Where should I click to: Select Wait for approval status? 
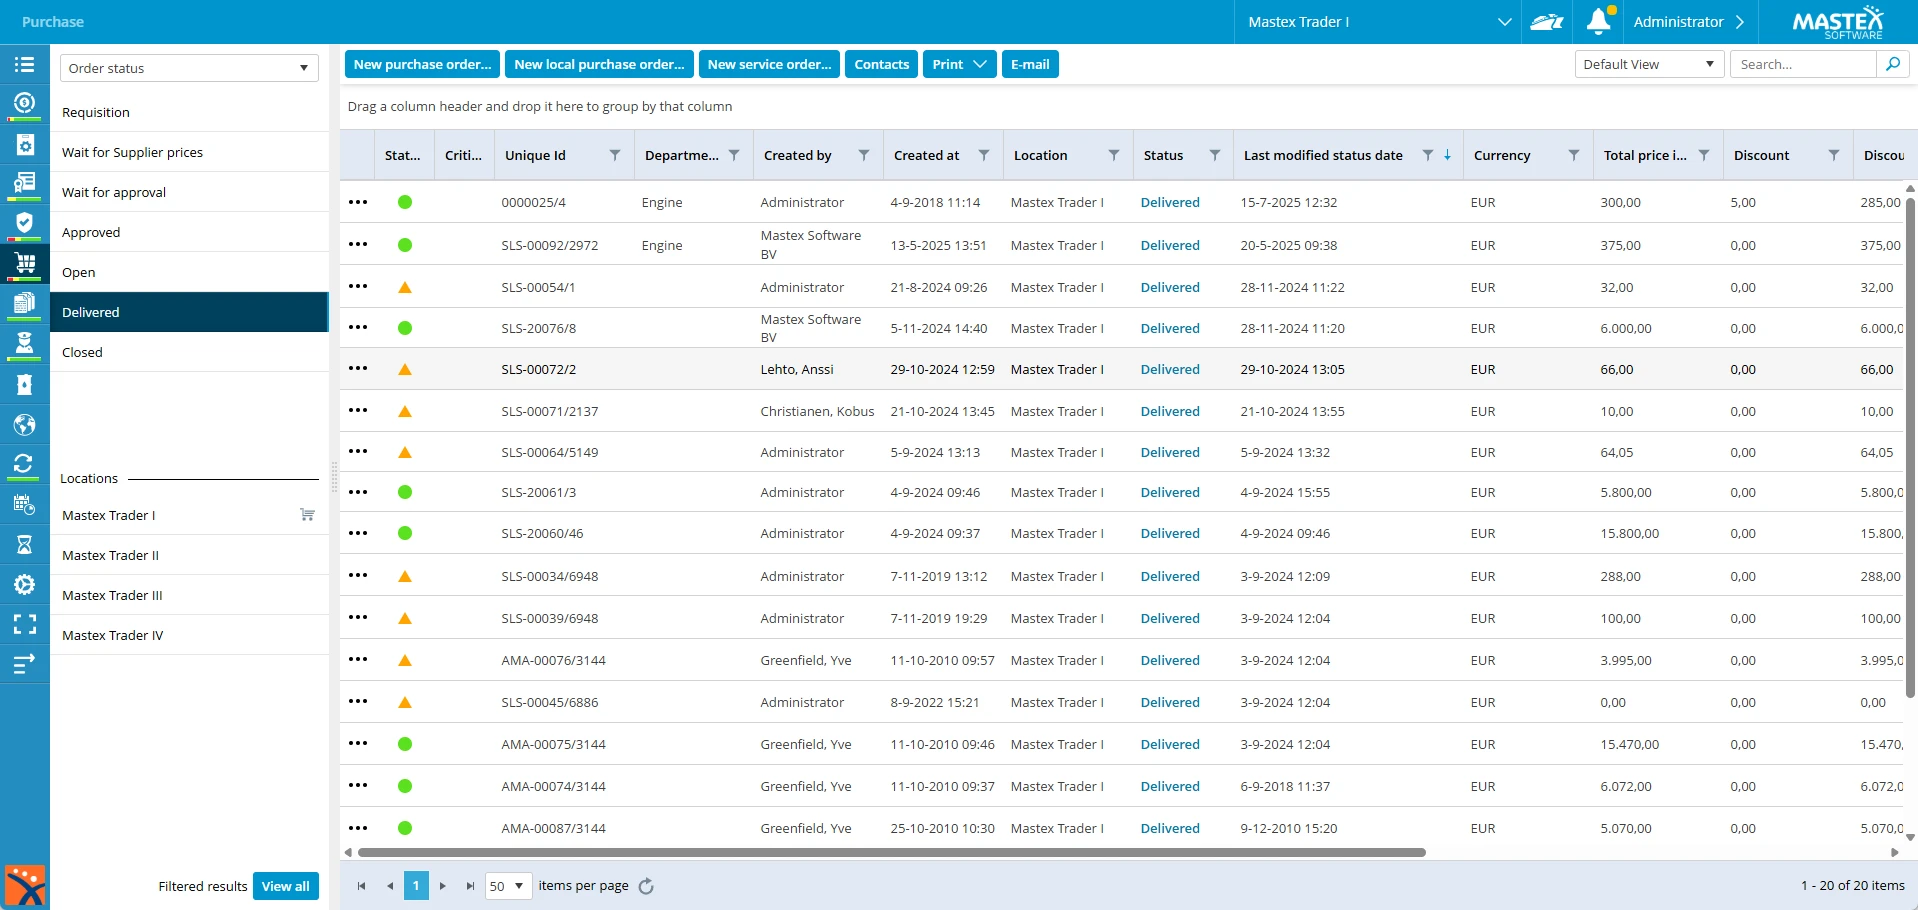pyautogui.click(x=189, y=192)
